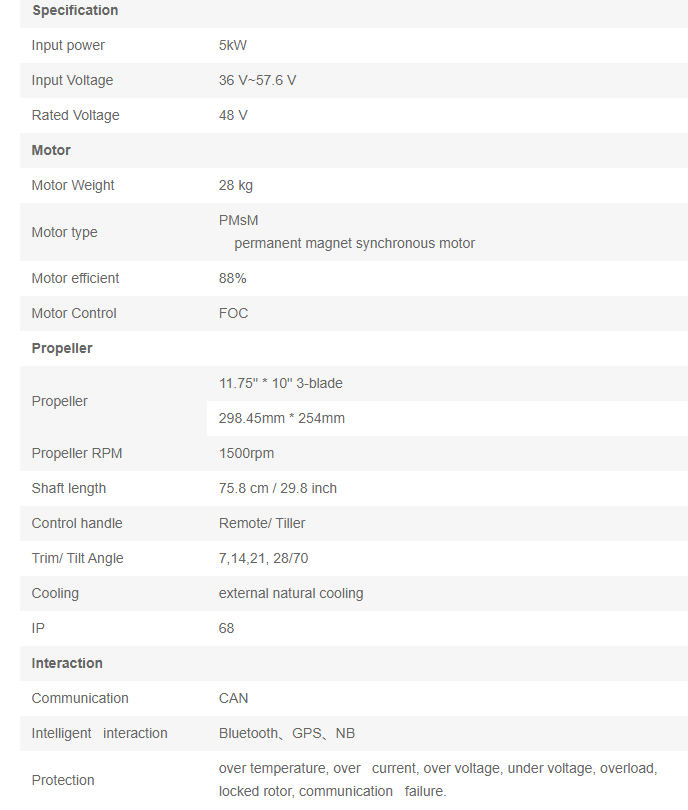Select the Remote/ Tiller control handle value
This screenshot has width=688, height=810.
pos(262,523)
